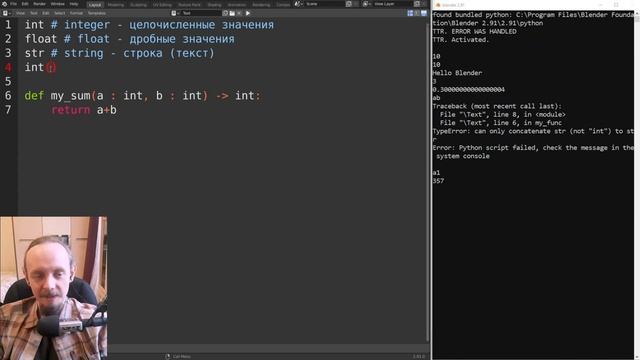640x360 pixels.
Task: Click the console window title bar icon
Action: point(438,5)
